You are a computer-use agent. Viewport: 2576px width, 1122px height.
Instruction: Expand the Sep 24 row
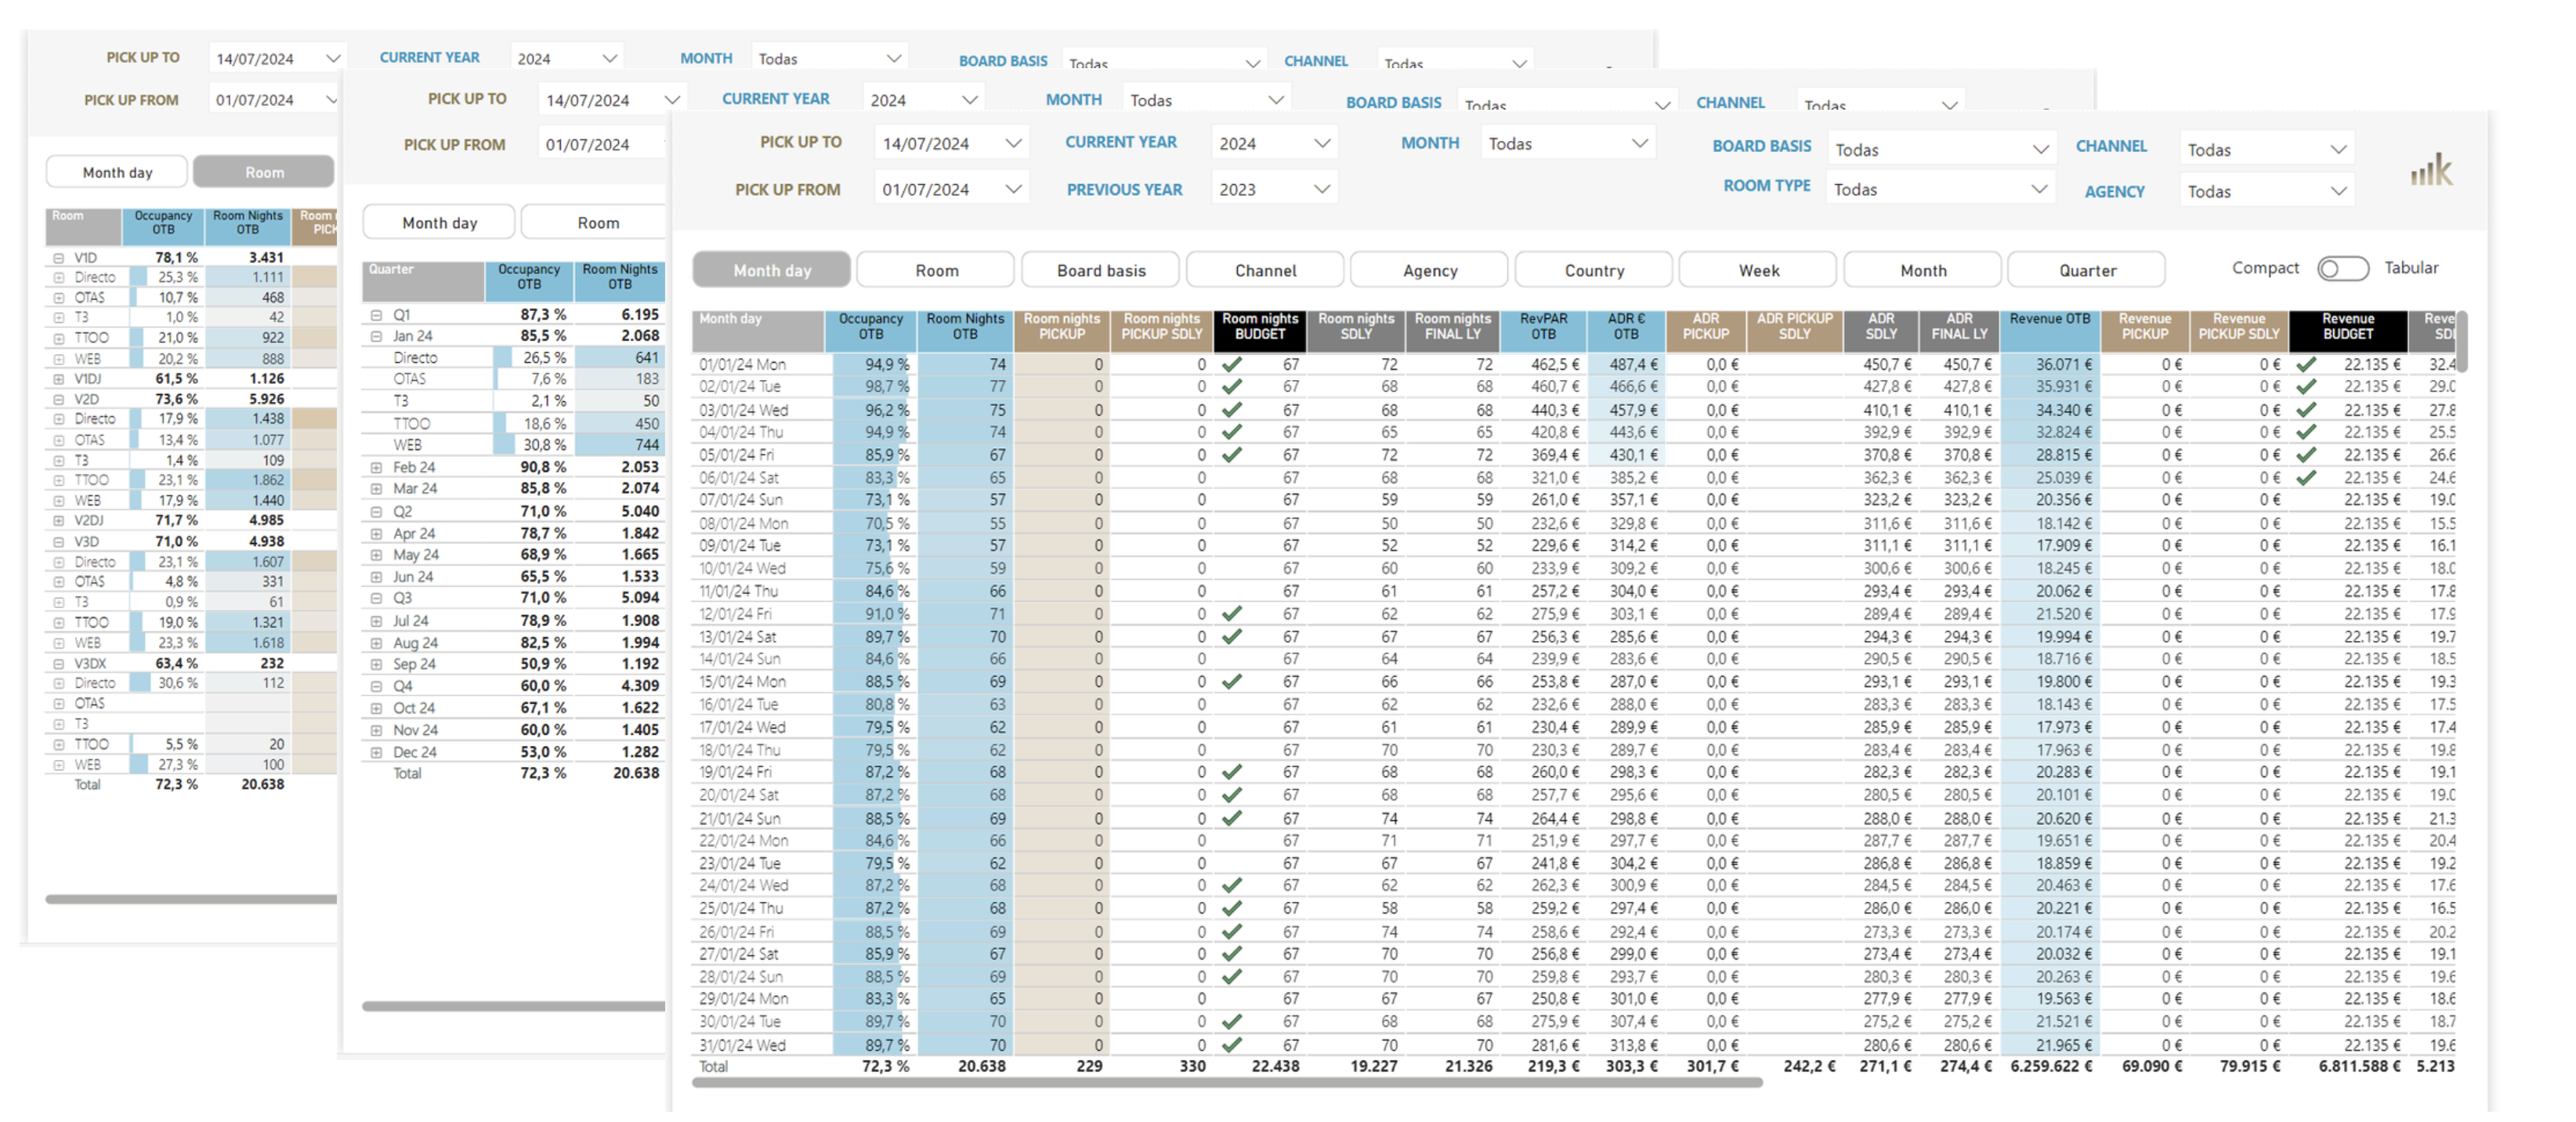[376, 664]
